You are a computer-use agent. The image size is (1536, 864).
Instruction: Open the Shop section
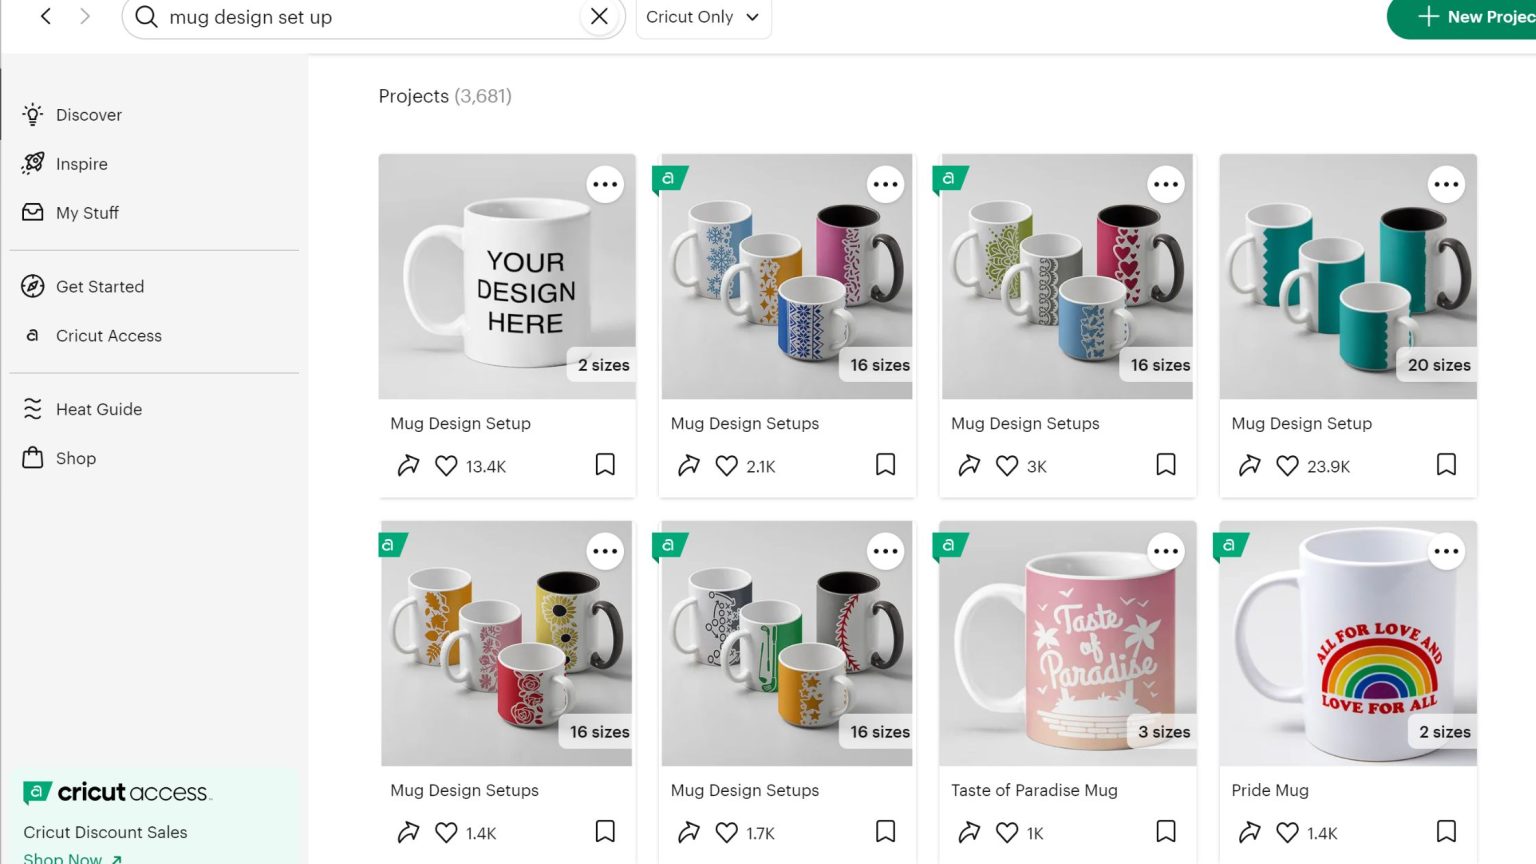pyautogui.click(x=73, y=458)
